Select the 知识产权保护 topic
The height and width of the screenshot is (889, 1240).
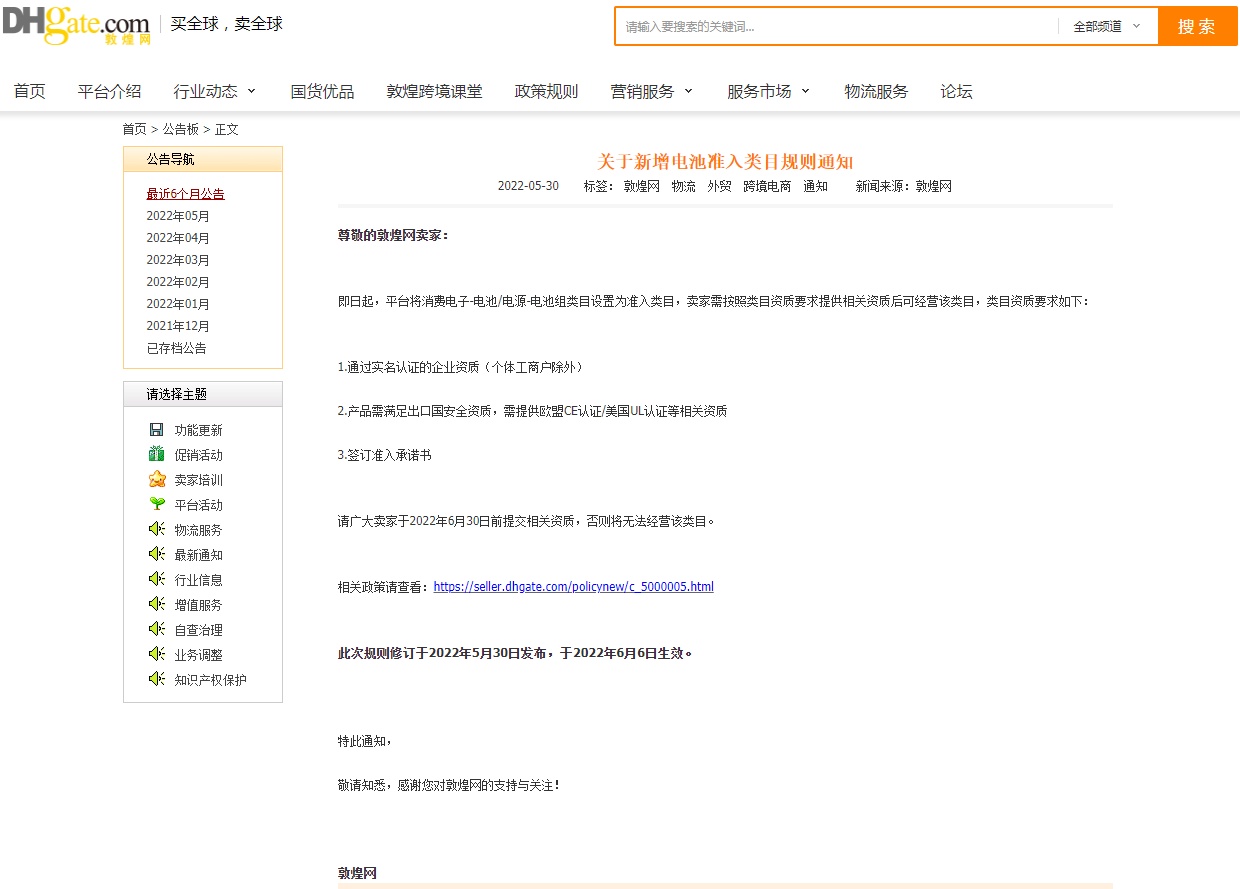pyautogui.click(x=211, y=680)
